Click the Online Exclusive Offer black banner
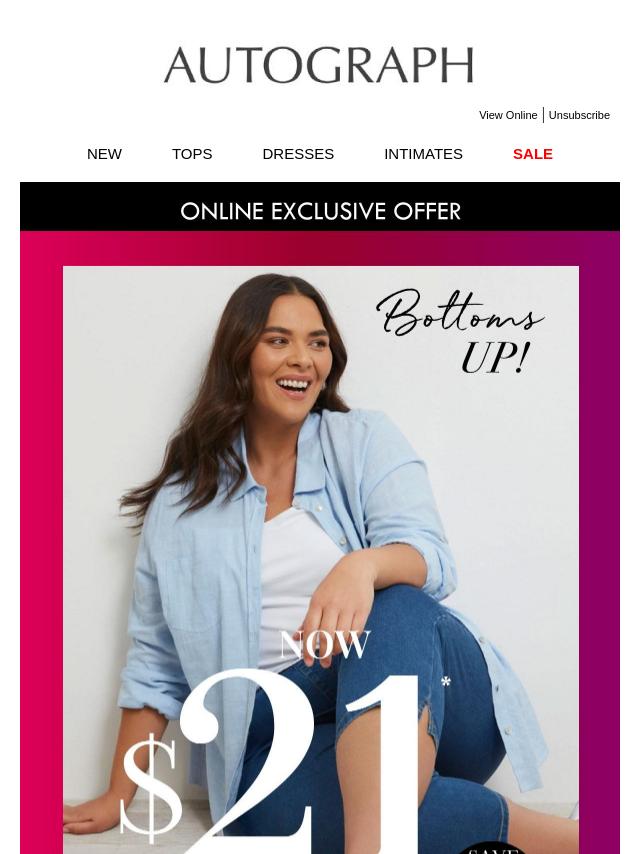 (x=320, y=207)
